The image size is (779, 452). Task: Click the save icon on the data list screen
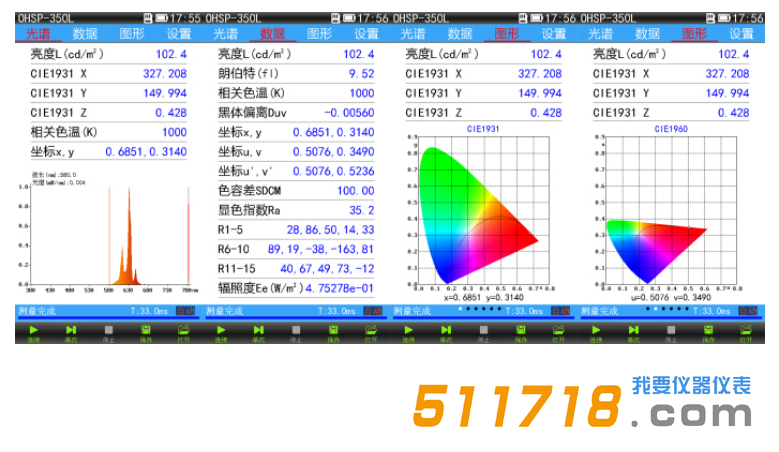click(333, 330)
